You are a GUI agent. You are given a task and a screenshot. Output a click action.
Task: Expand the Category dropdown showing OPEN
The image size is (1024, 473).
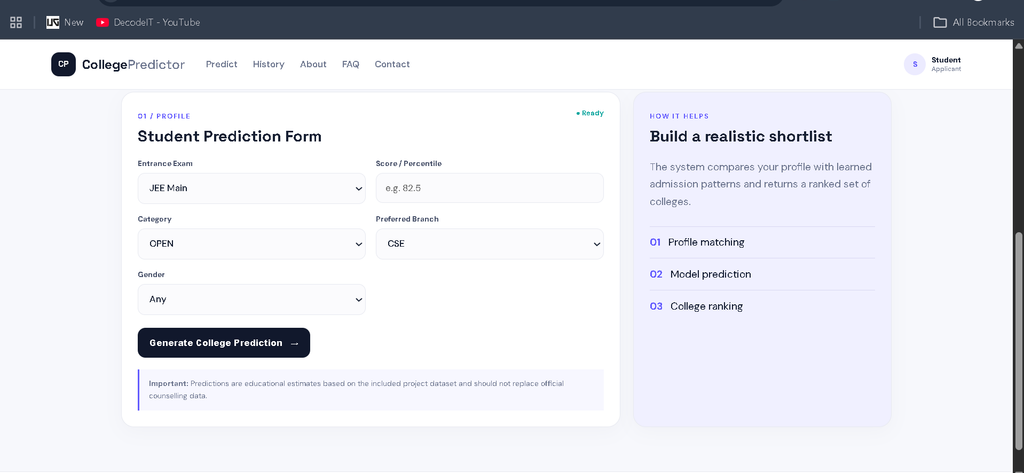click(x=251, y=244)
